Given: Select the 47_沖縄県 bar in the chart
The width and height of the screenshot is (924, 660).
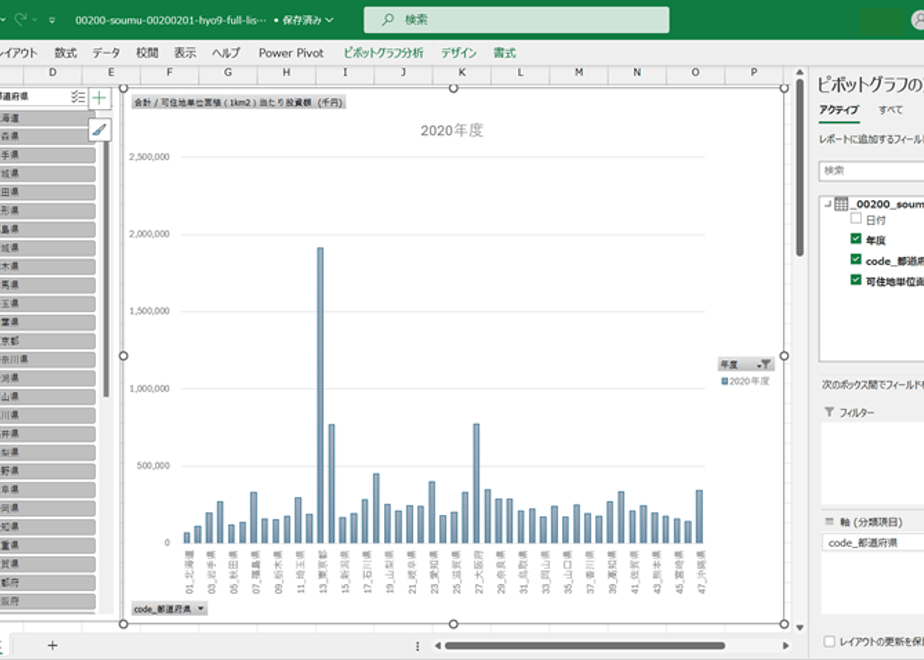Looking at the screenshot, I should point(699,516).
